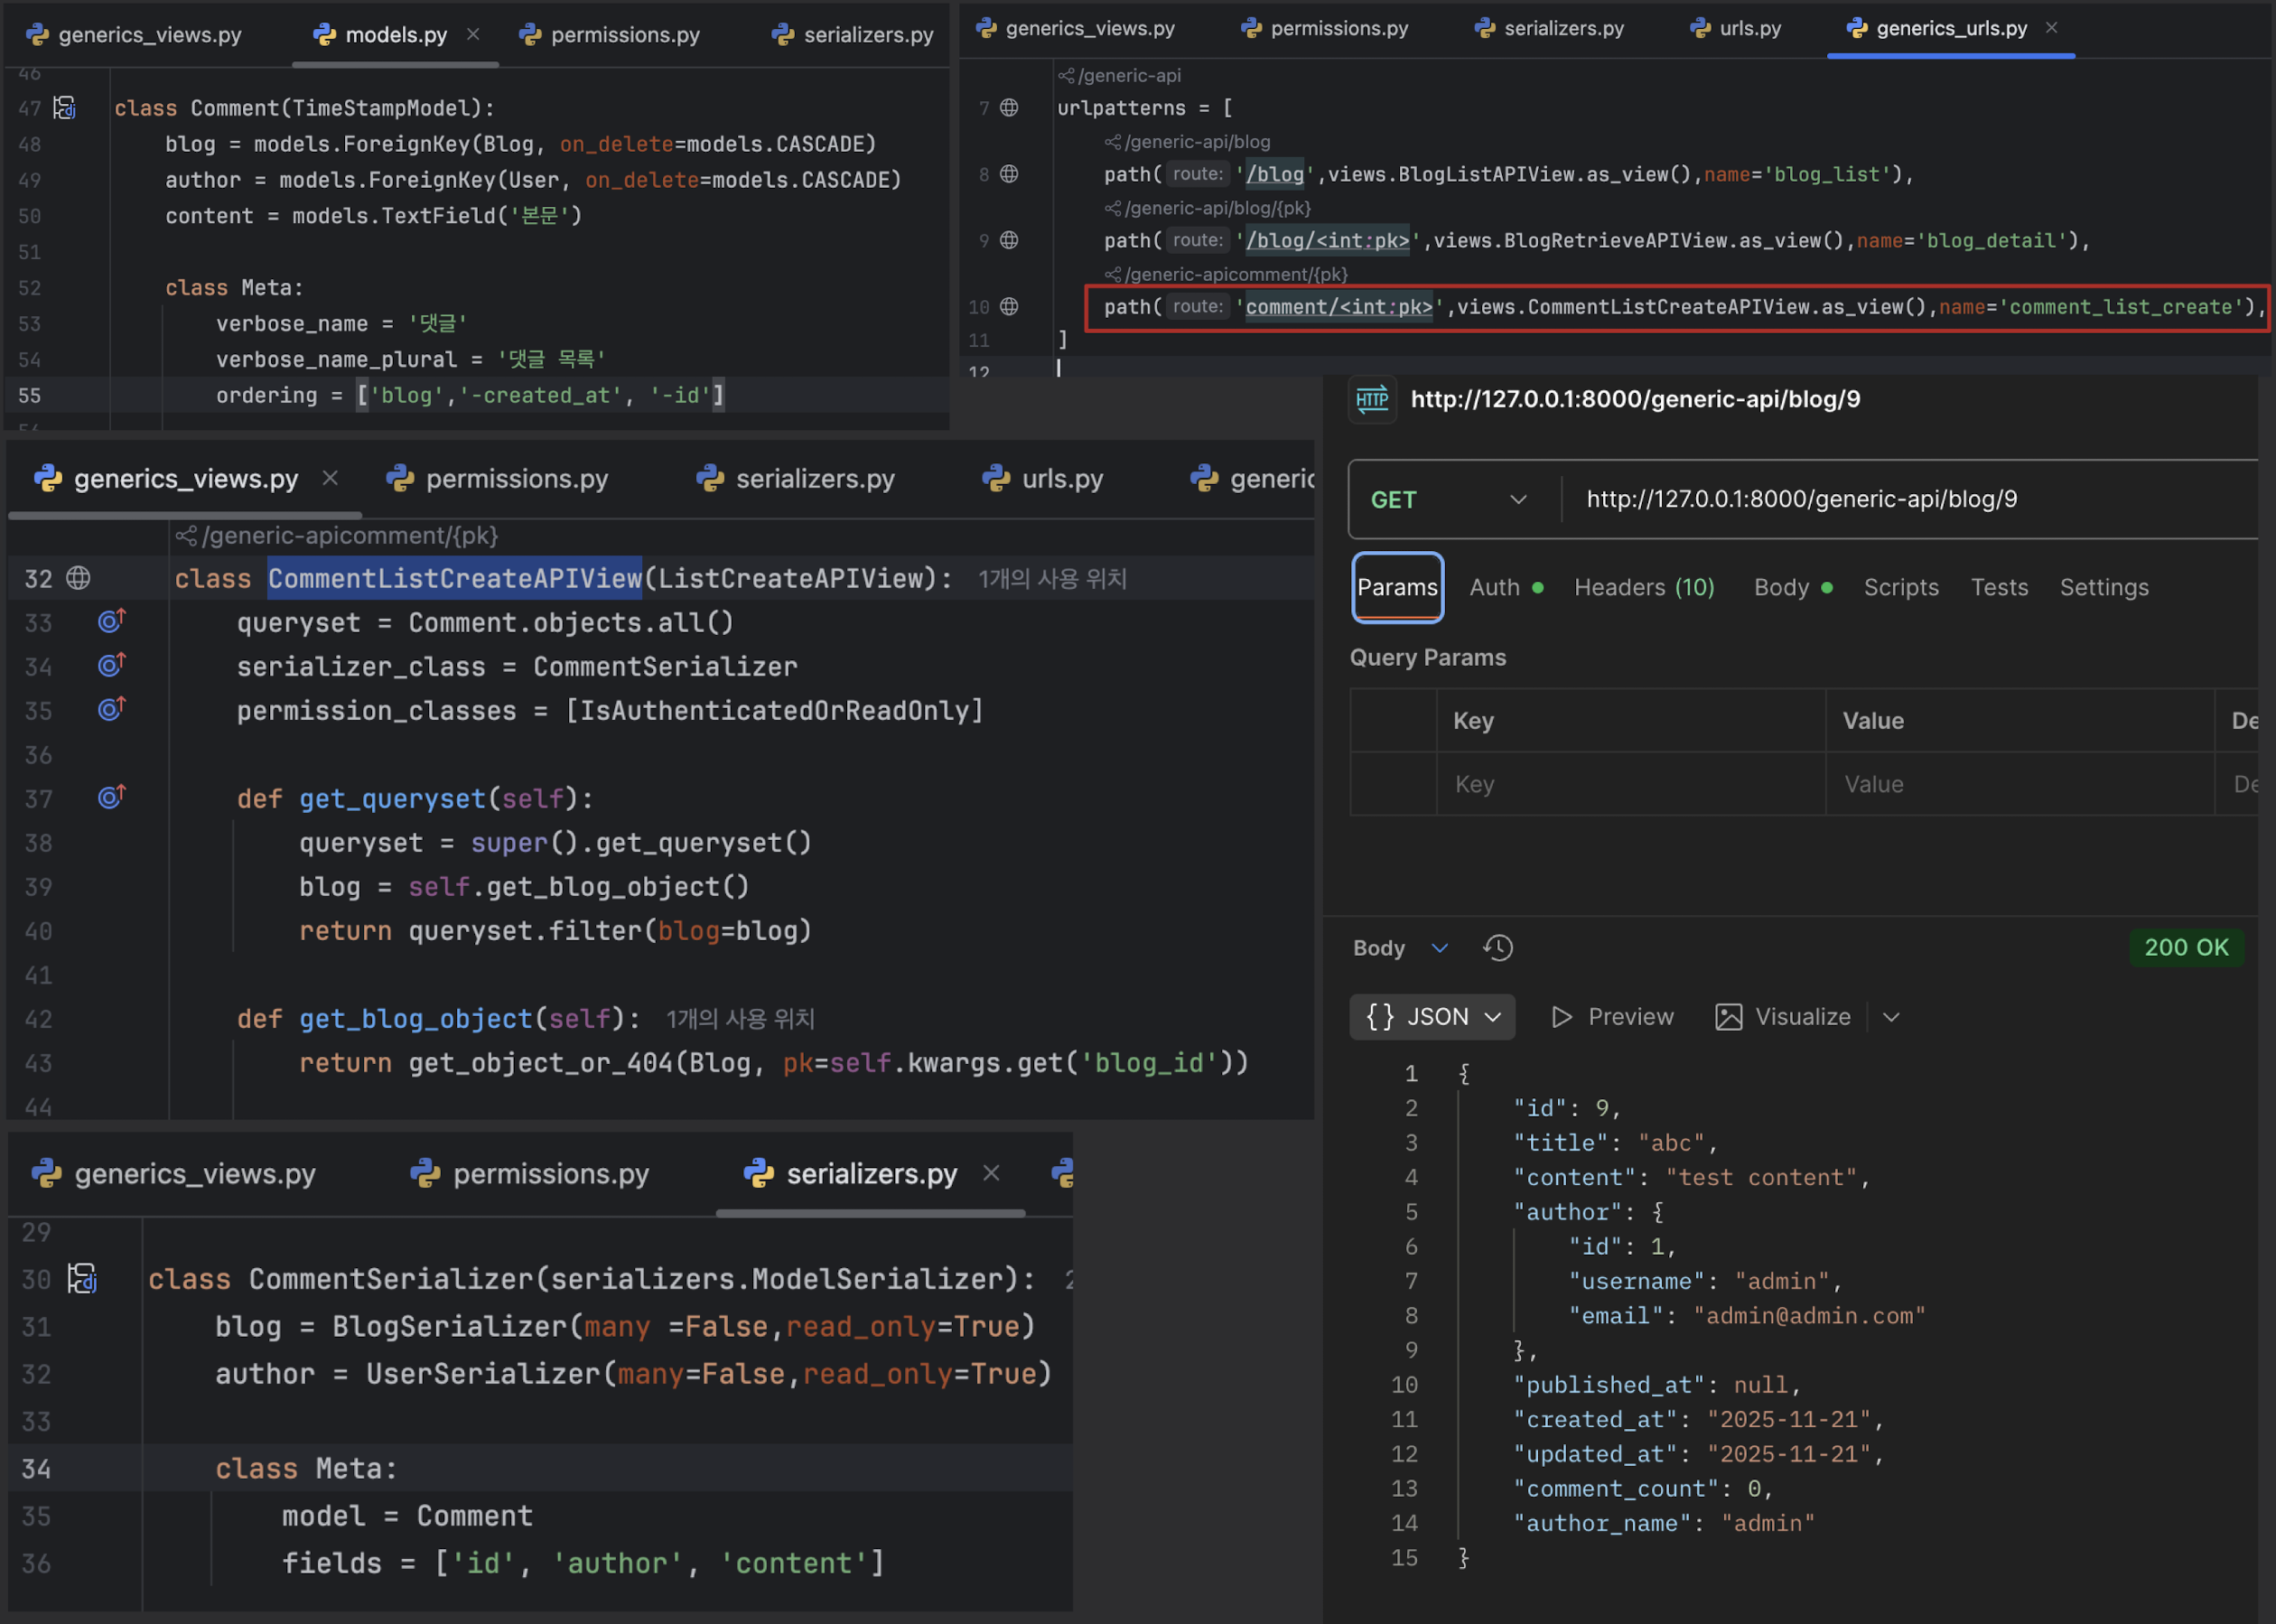Click the Visualize response button
2276x1624 pixels.
1783,1017
